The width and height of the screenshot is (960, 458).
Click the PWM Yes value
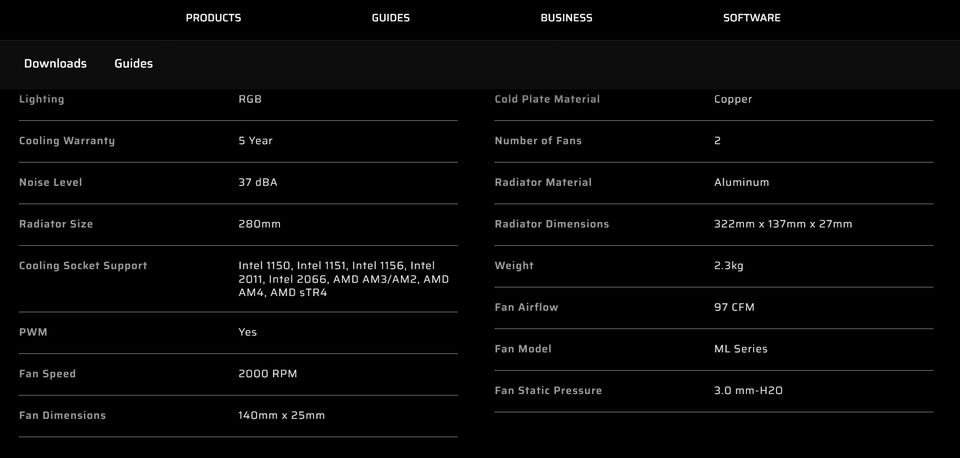(x=247, y=332)
